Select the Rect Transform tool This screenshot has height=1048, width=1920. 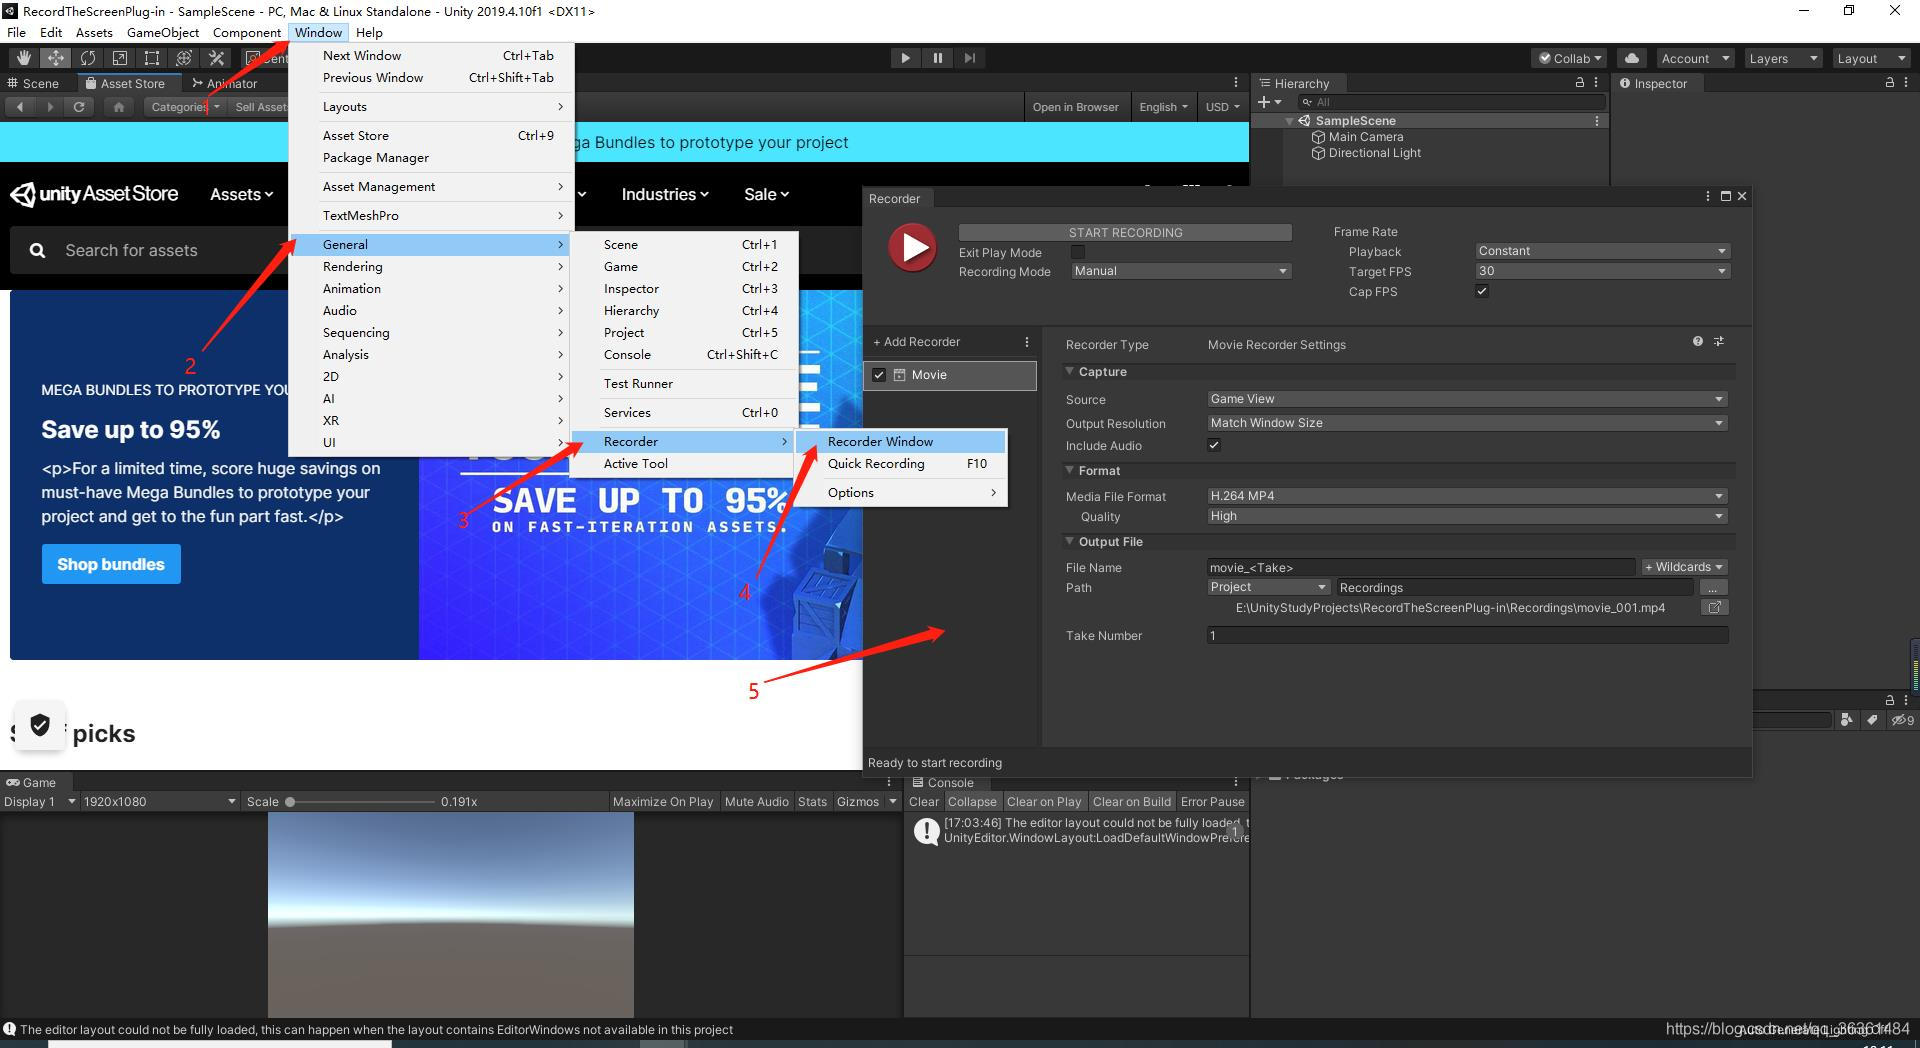click(x=152, y=58)
